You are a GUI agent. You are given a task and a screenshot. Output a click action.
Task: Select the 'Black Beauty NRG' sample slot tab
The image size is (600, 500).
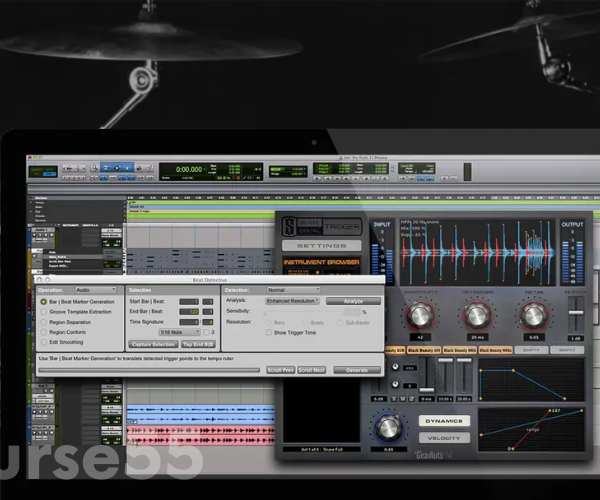460,350
